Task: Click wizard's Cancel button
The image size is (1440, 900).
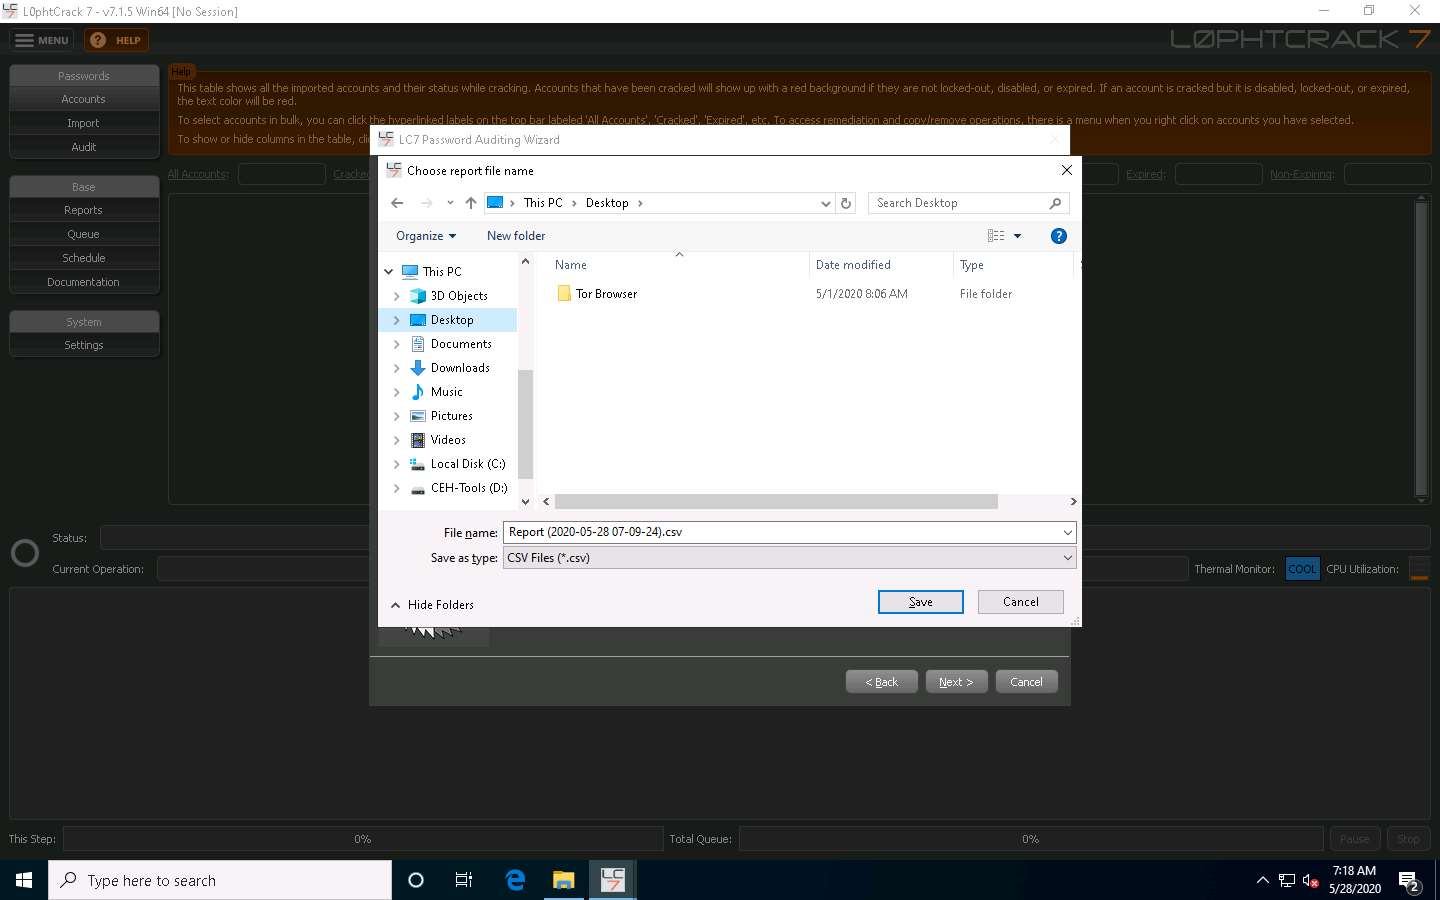Action: click(x=1026, y=682)
